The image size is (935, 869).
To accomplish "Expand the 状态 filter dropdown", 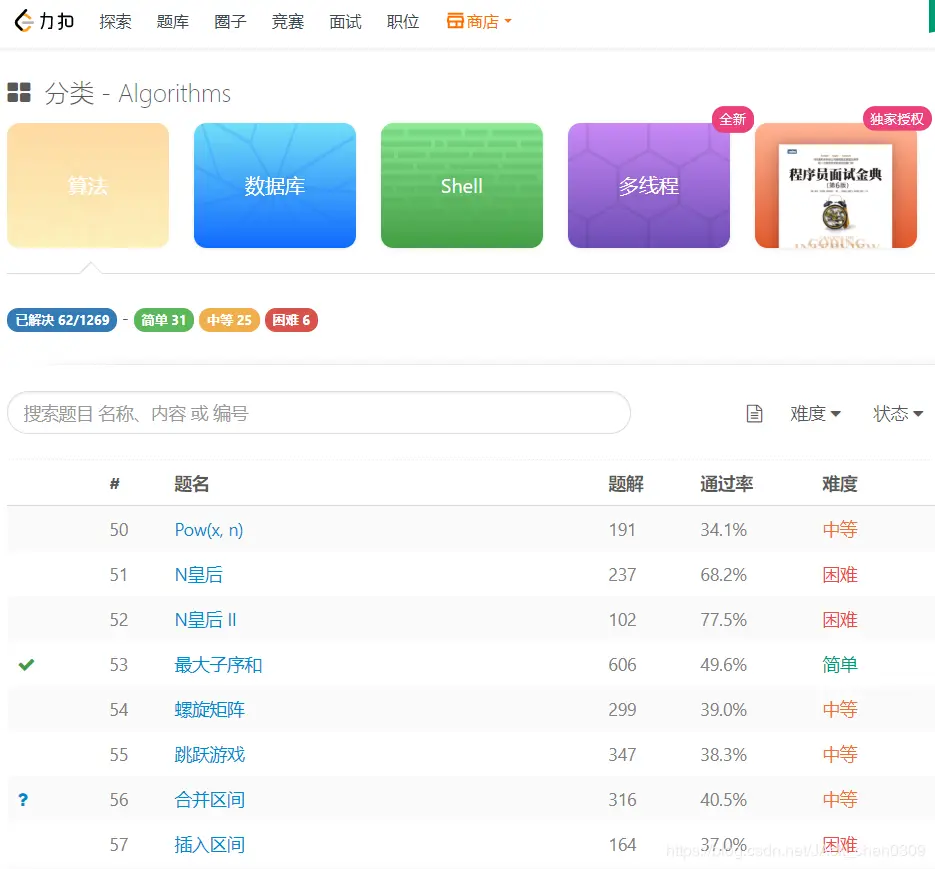I will 898,413.
